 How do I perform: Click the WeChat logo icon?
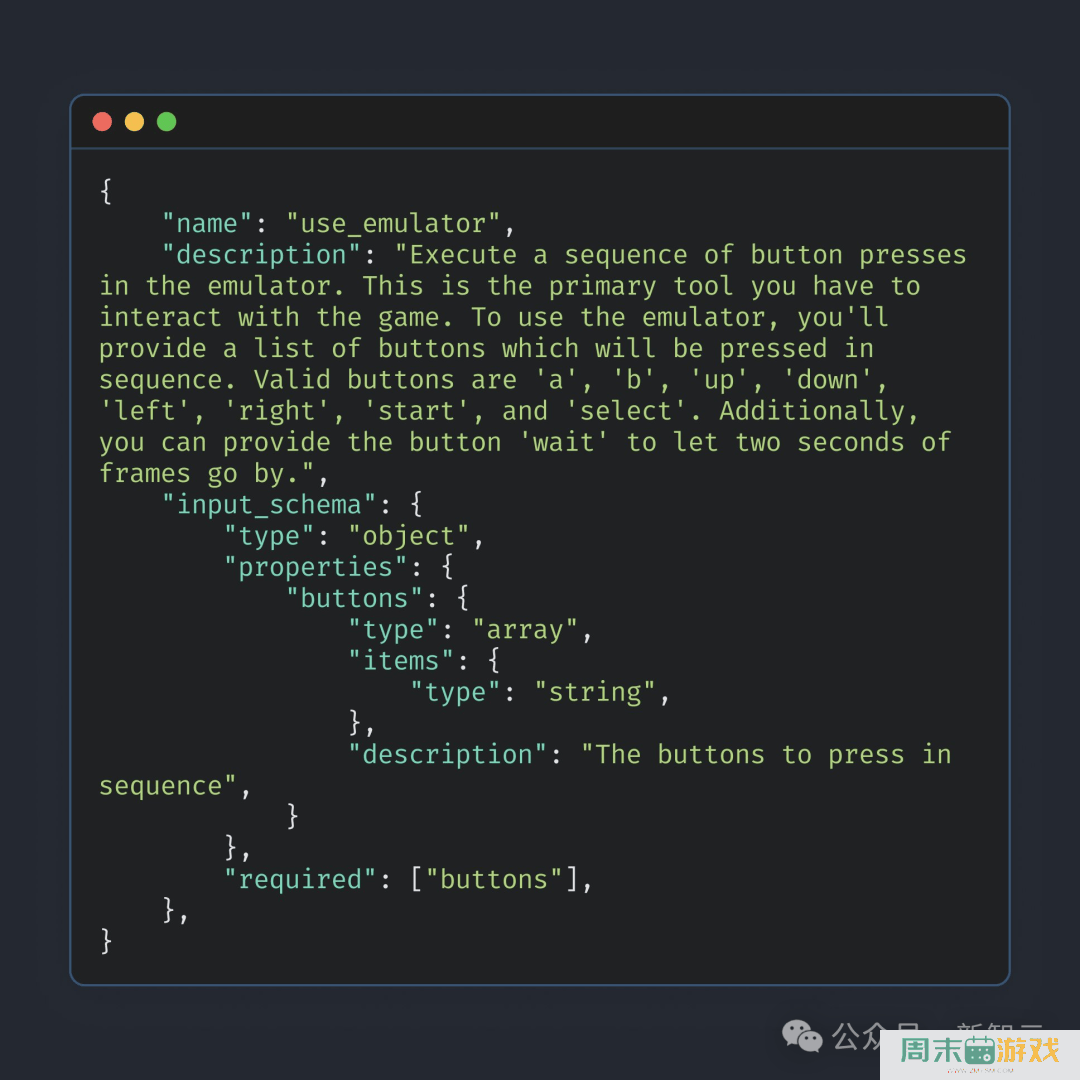tap(802, 1036)
